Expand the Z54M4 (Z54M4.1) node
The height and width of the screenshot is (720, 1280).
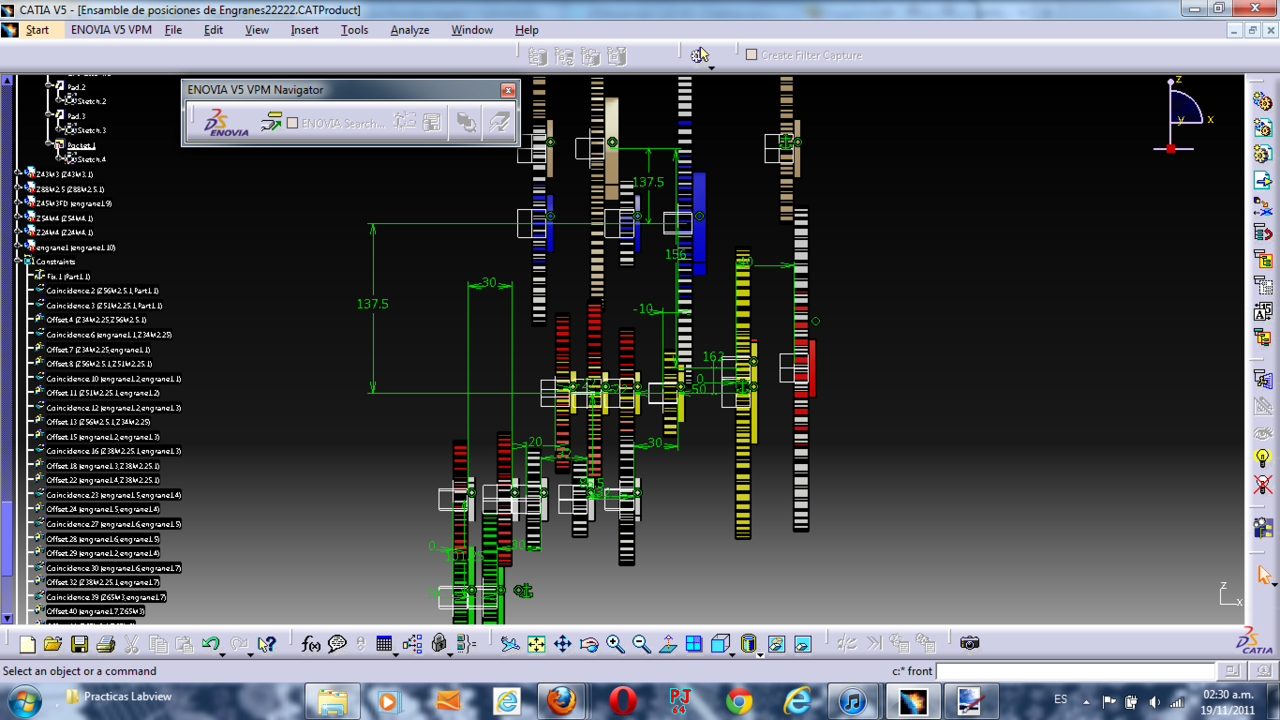[x=19, y=218]
